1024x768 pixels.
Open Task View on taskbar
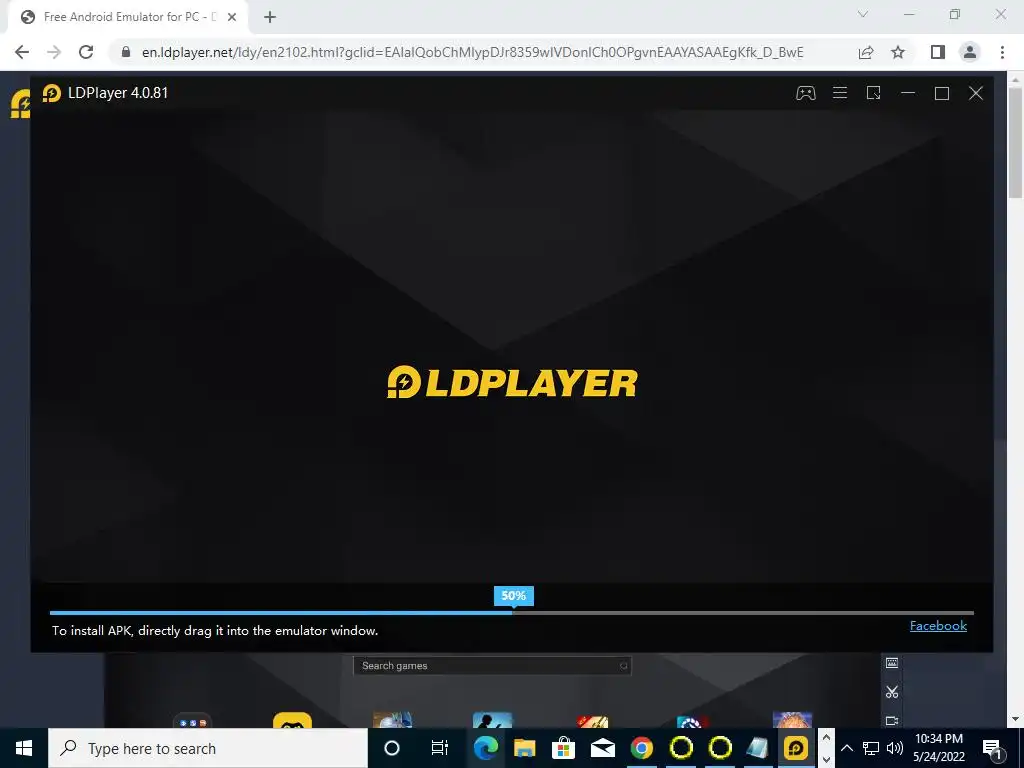click(440, 748)
